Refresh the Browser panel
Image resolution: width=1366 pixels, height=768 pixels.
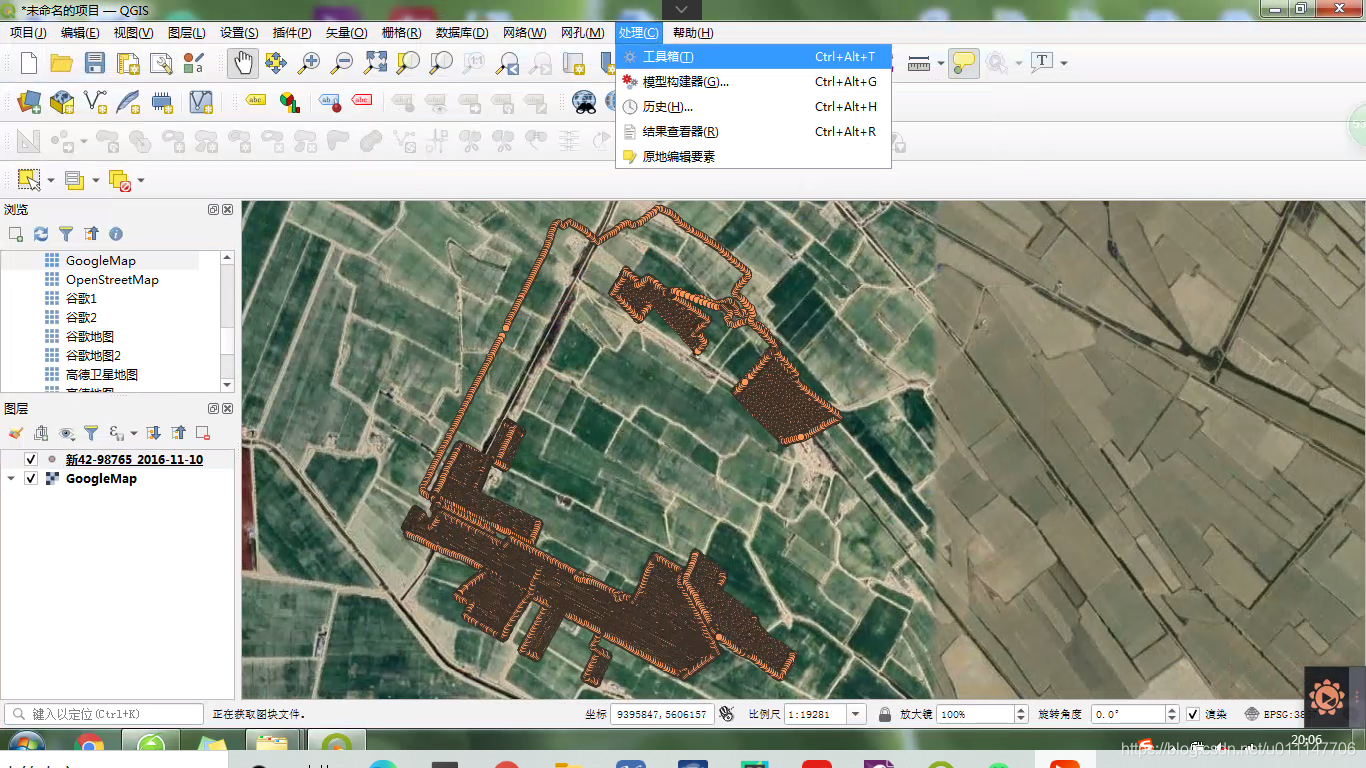click(41, 234)
